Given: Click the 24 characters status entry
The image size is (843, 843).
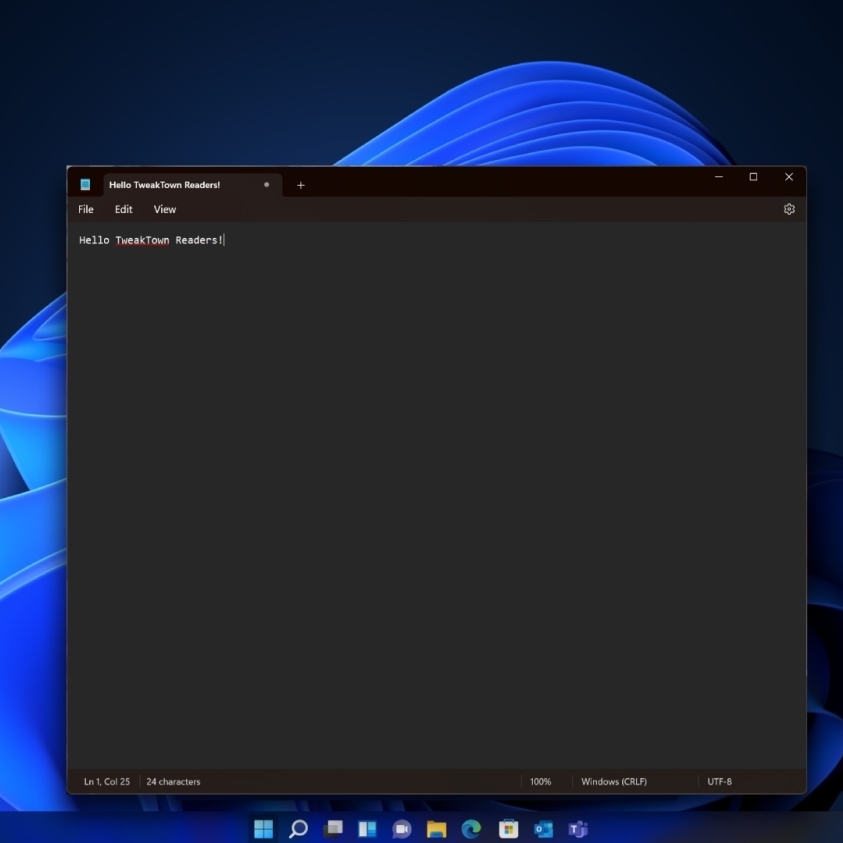Looking at the screenshot, I should click(x=173, y=781).
